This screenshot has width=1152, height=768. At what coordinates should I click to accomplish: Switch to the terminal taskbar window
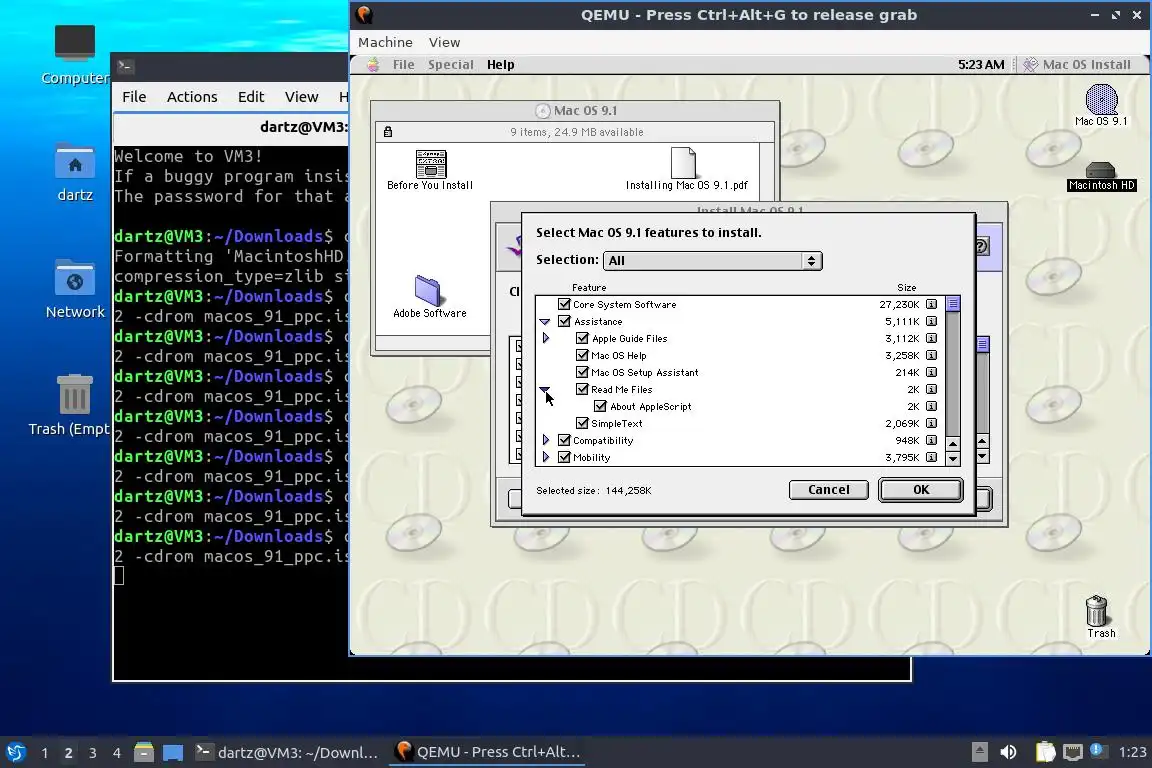point(287,752)
